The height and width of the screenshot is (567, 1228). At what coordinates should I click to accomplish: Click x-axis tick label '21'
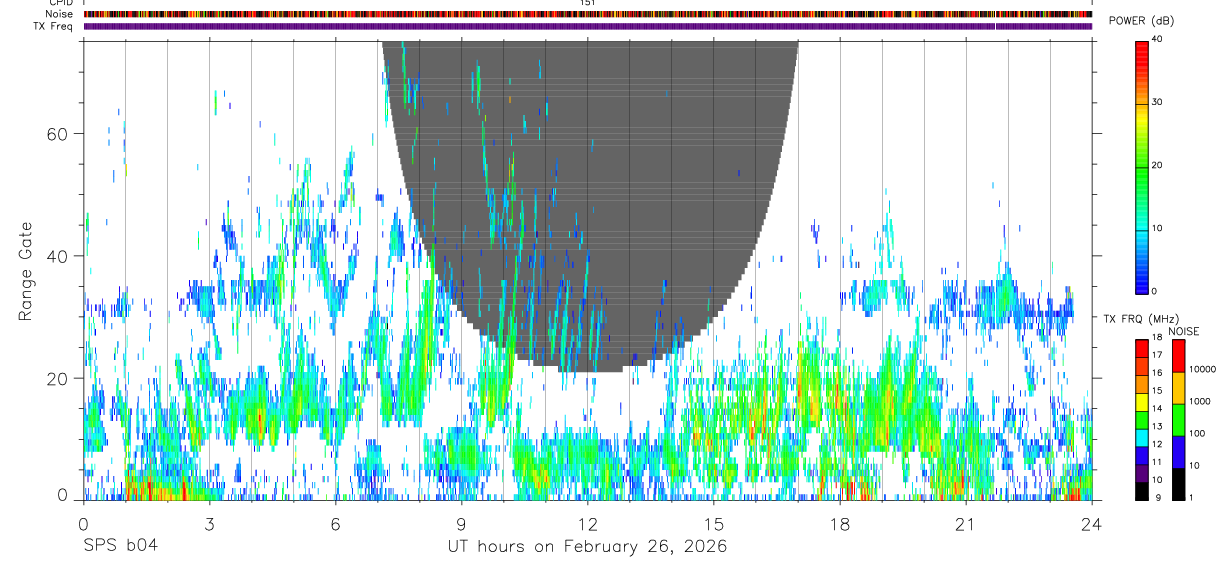[965, 524]
